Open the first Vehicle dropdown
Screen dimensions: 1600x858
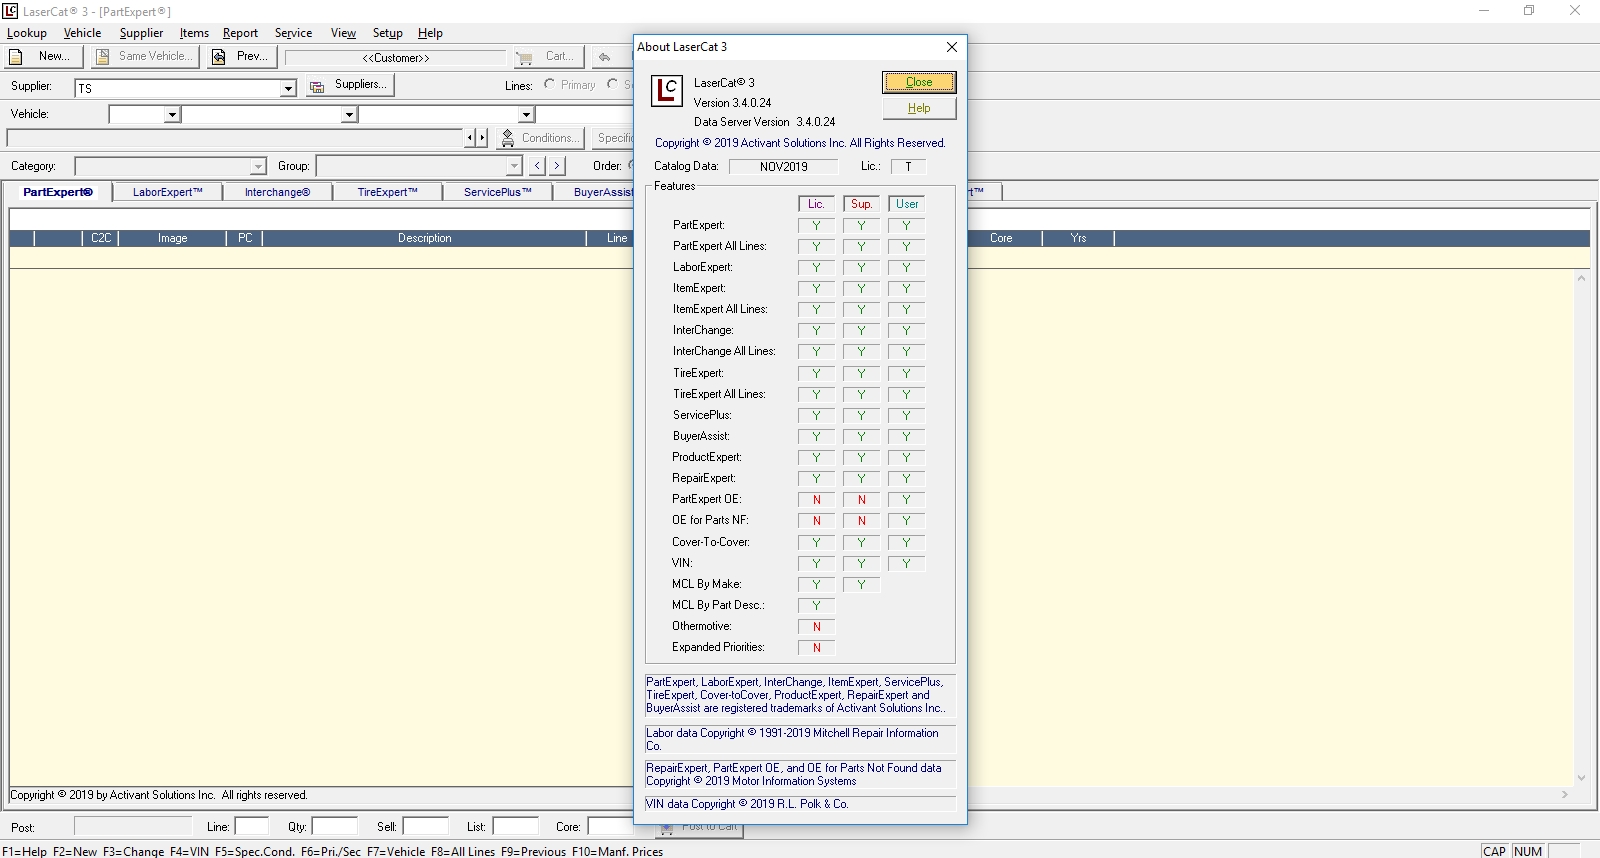(x=172, y=115)
